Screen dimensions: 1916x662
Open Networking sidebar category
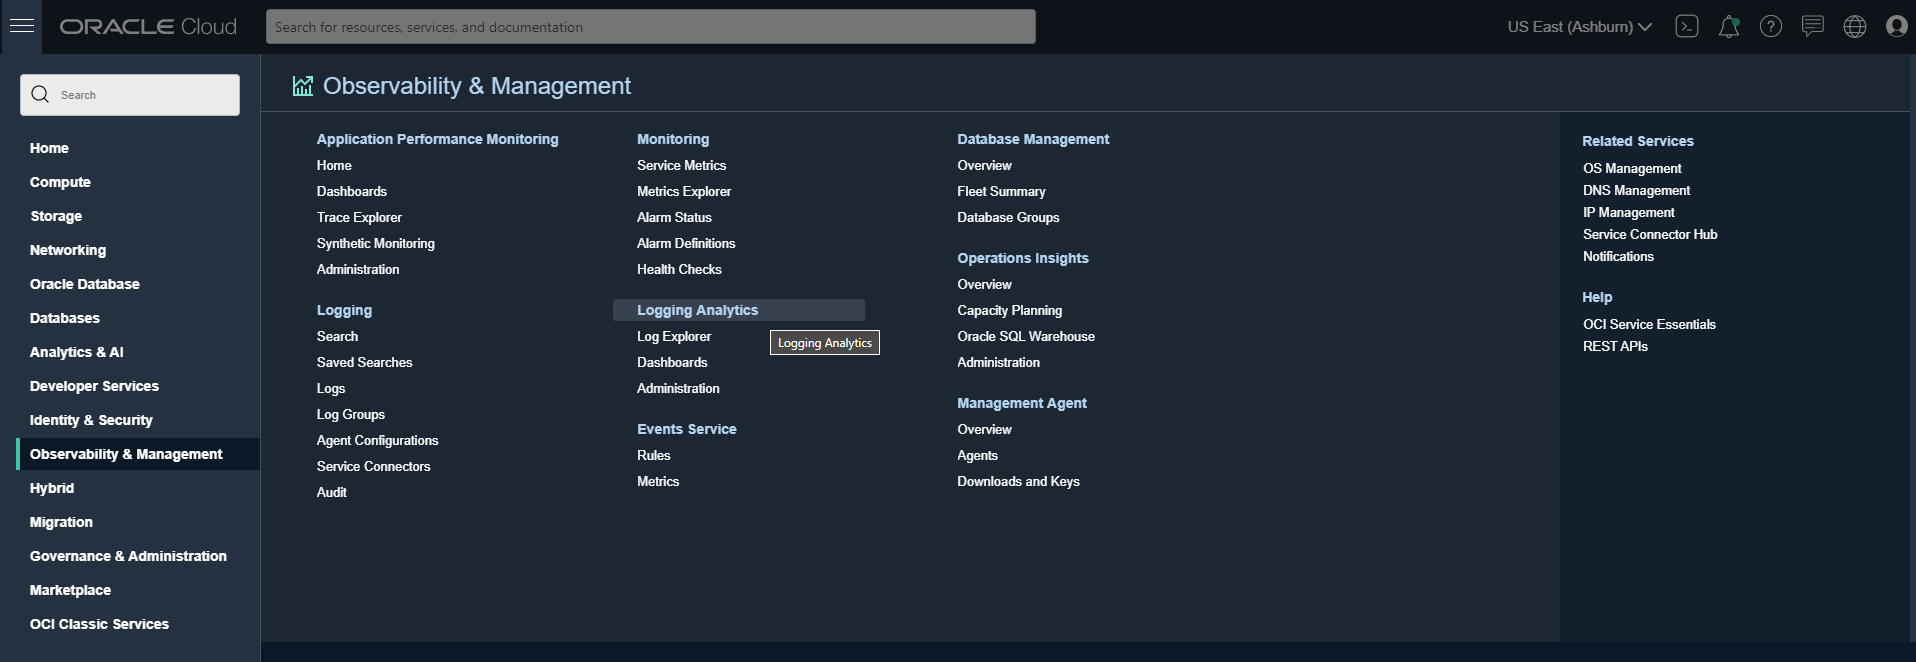click(x=68, y=250)
